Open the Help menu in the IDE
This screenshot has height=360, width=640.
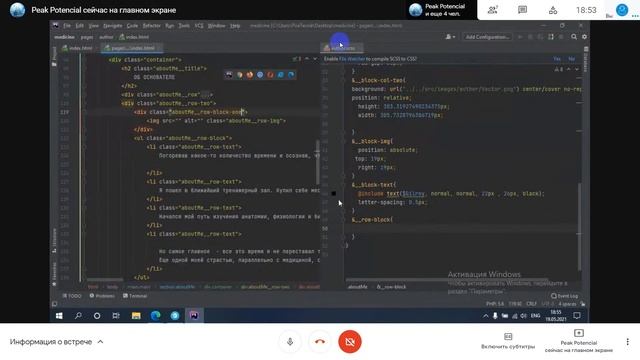(x=235, y=26)
